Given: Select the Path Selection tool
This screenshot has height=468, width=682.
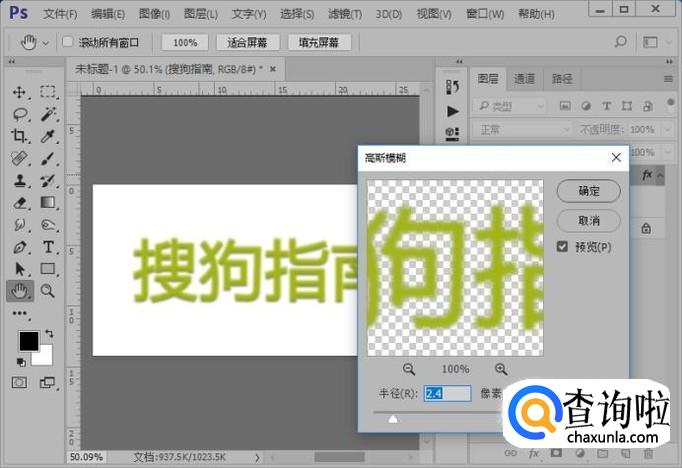Looking at the screenshot, I should 19,269.
